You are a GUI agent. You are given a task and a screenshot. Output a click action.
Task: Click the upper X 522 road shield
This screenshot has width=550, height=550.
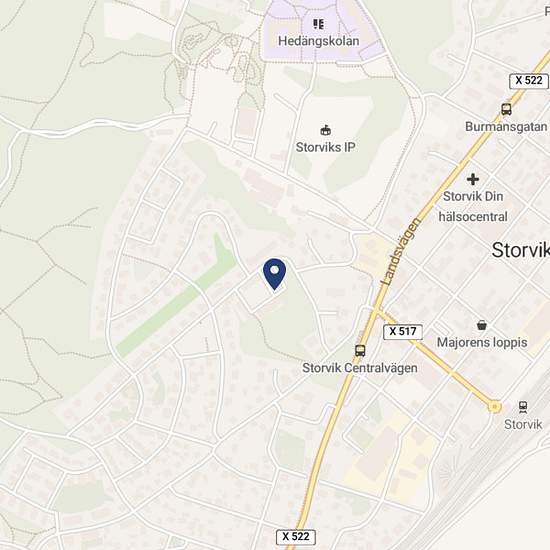pos(529,81)
